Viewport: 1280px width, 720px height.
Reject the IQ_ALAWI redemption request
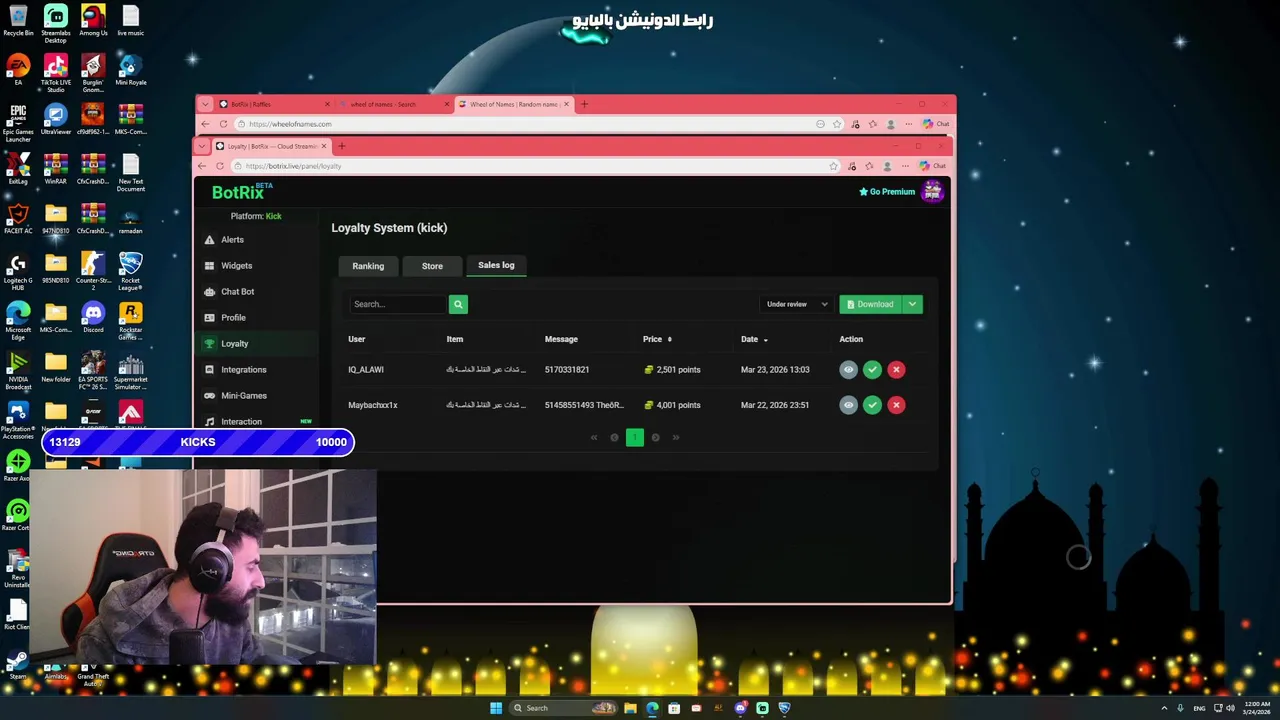pyautogui.click(x=896, y=370)
